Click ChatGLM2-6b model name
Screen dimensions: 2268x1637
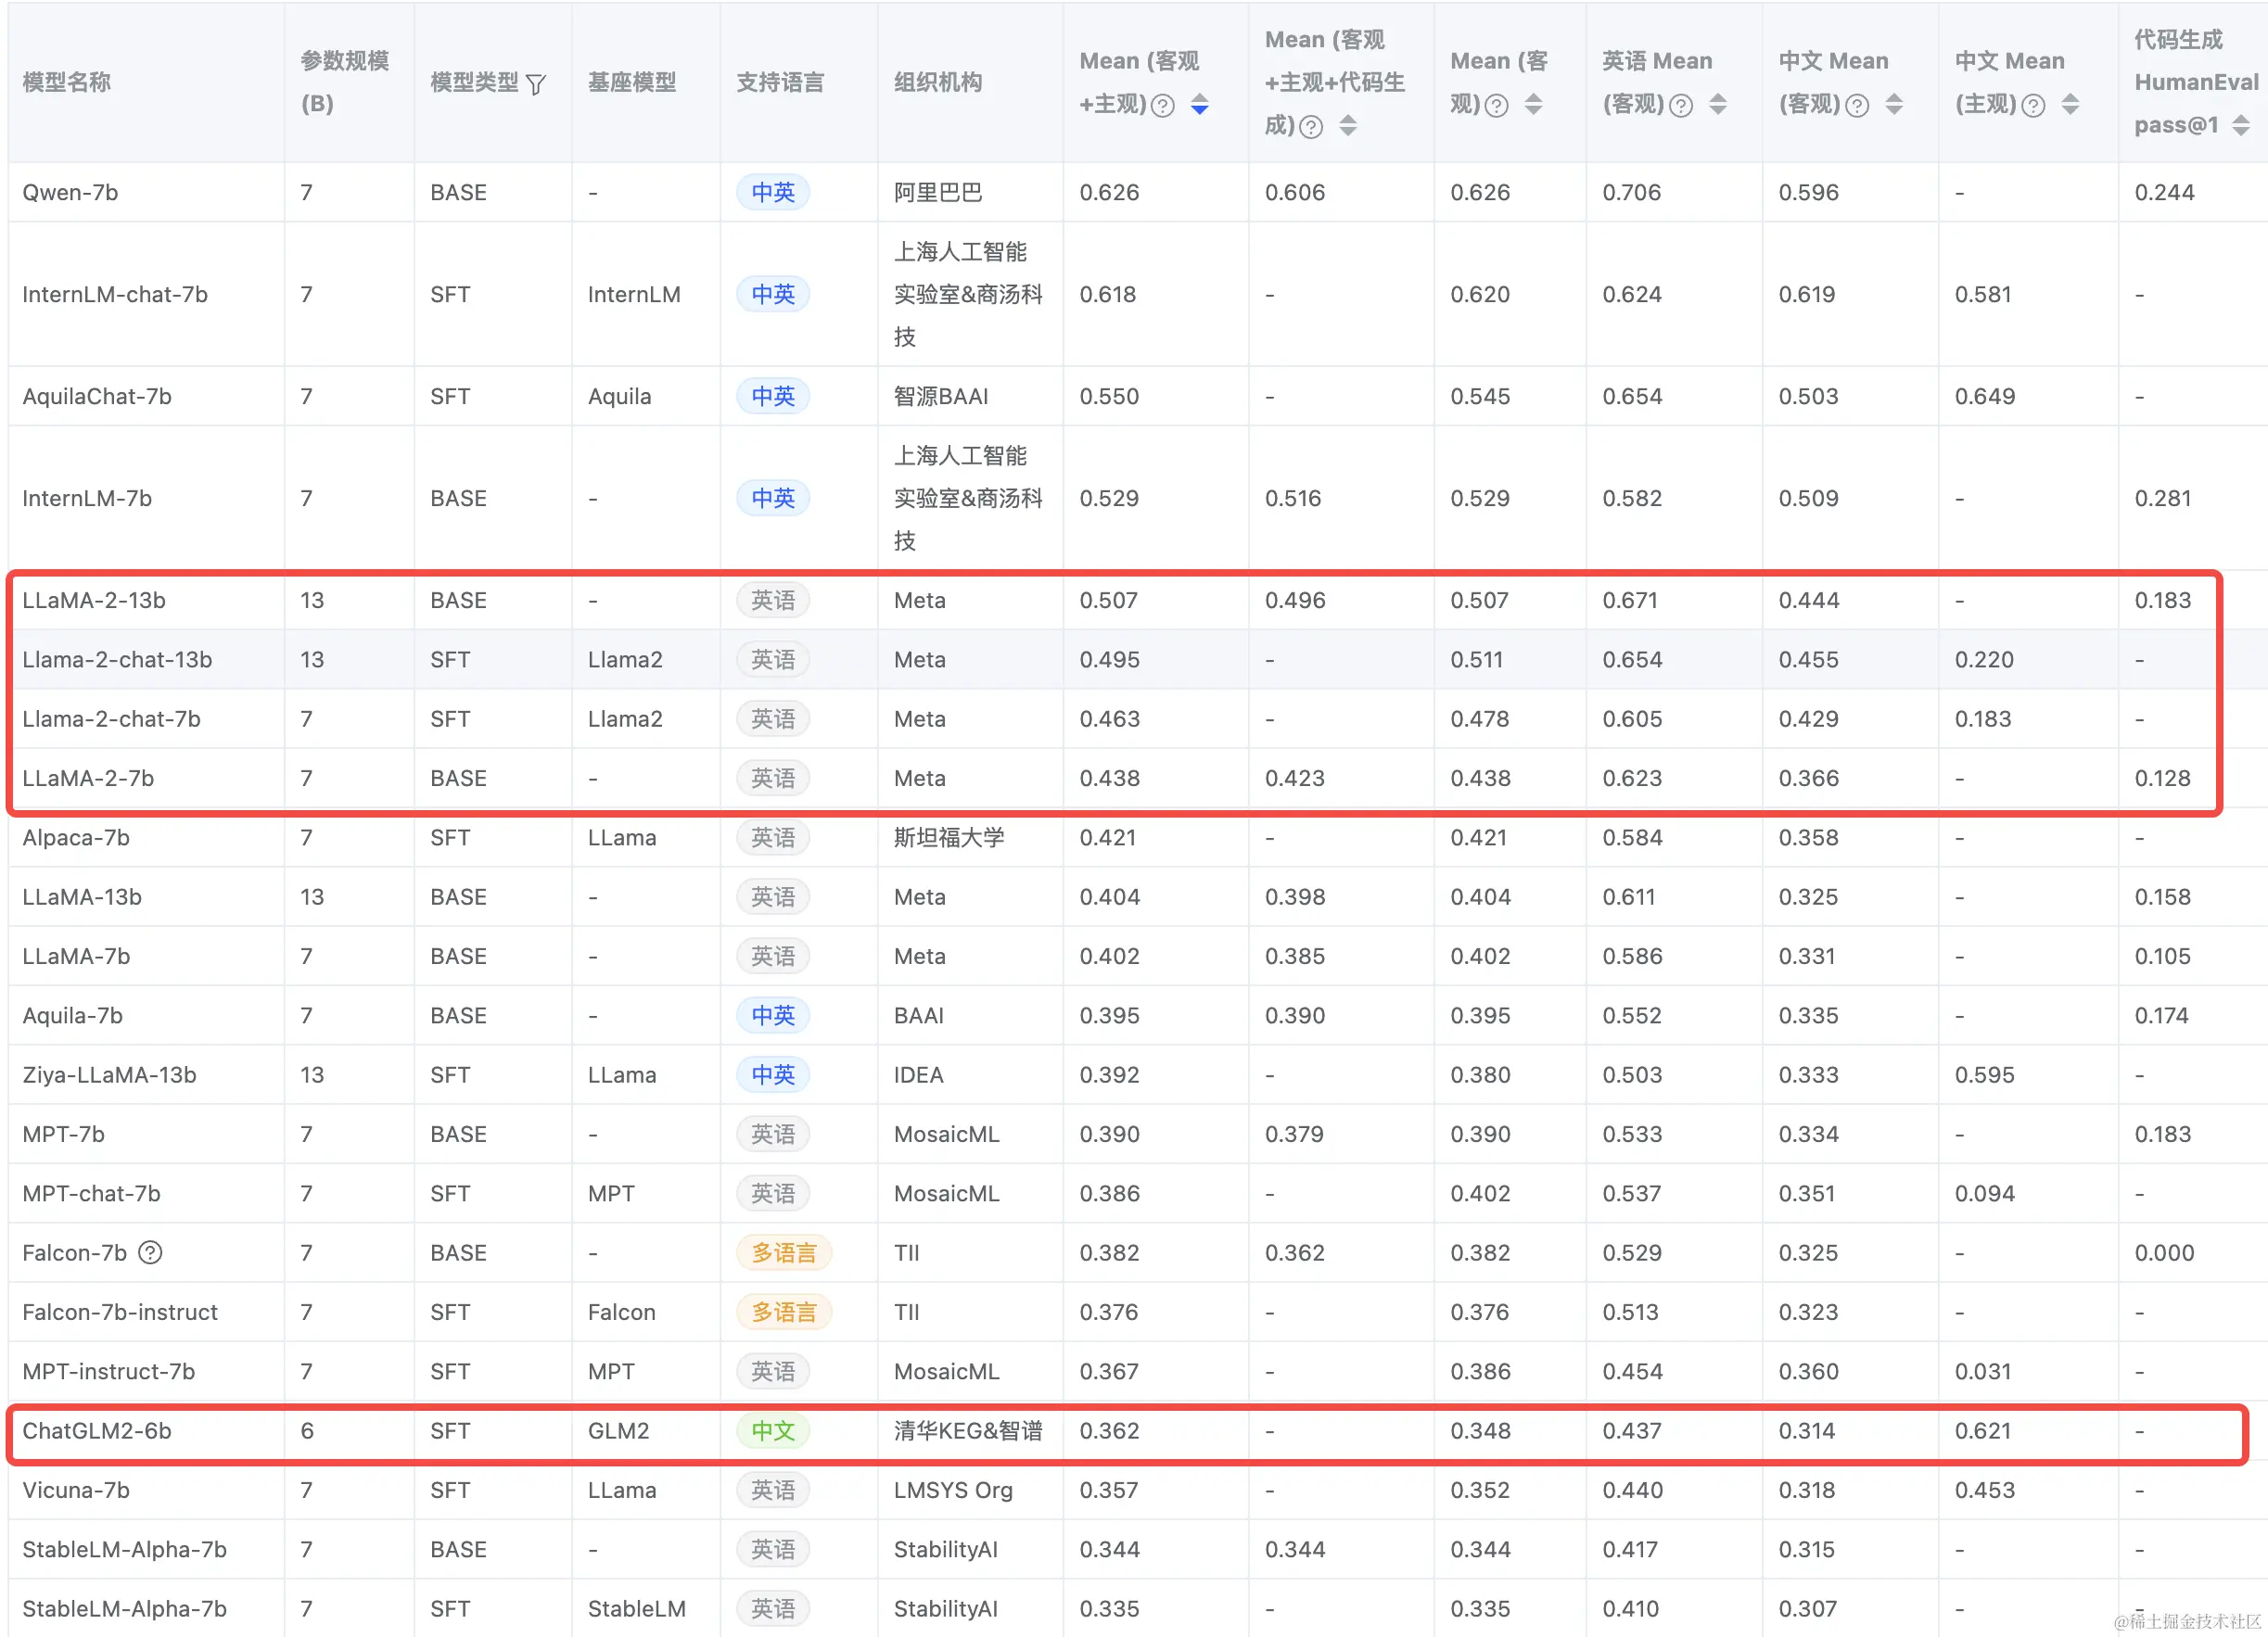(x=96, y=1430)
